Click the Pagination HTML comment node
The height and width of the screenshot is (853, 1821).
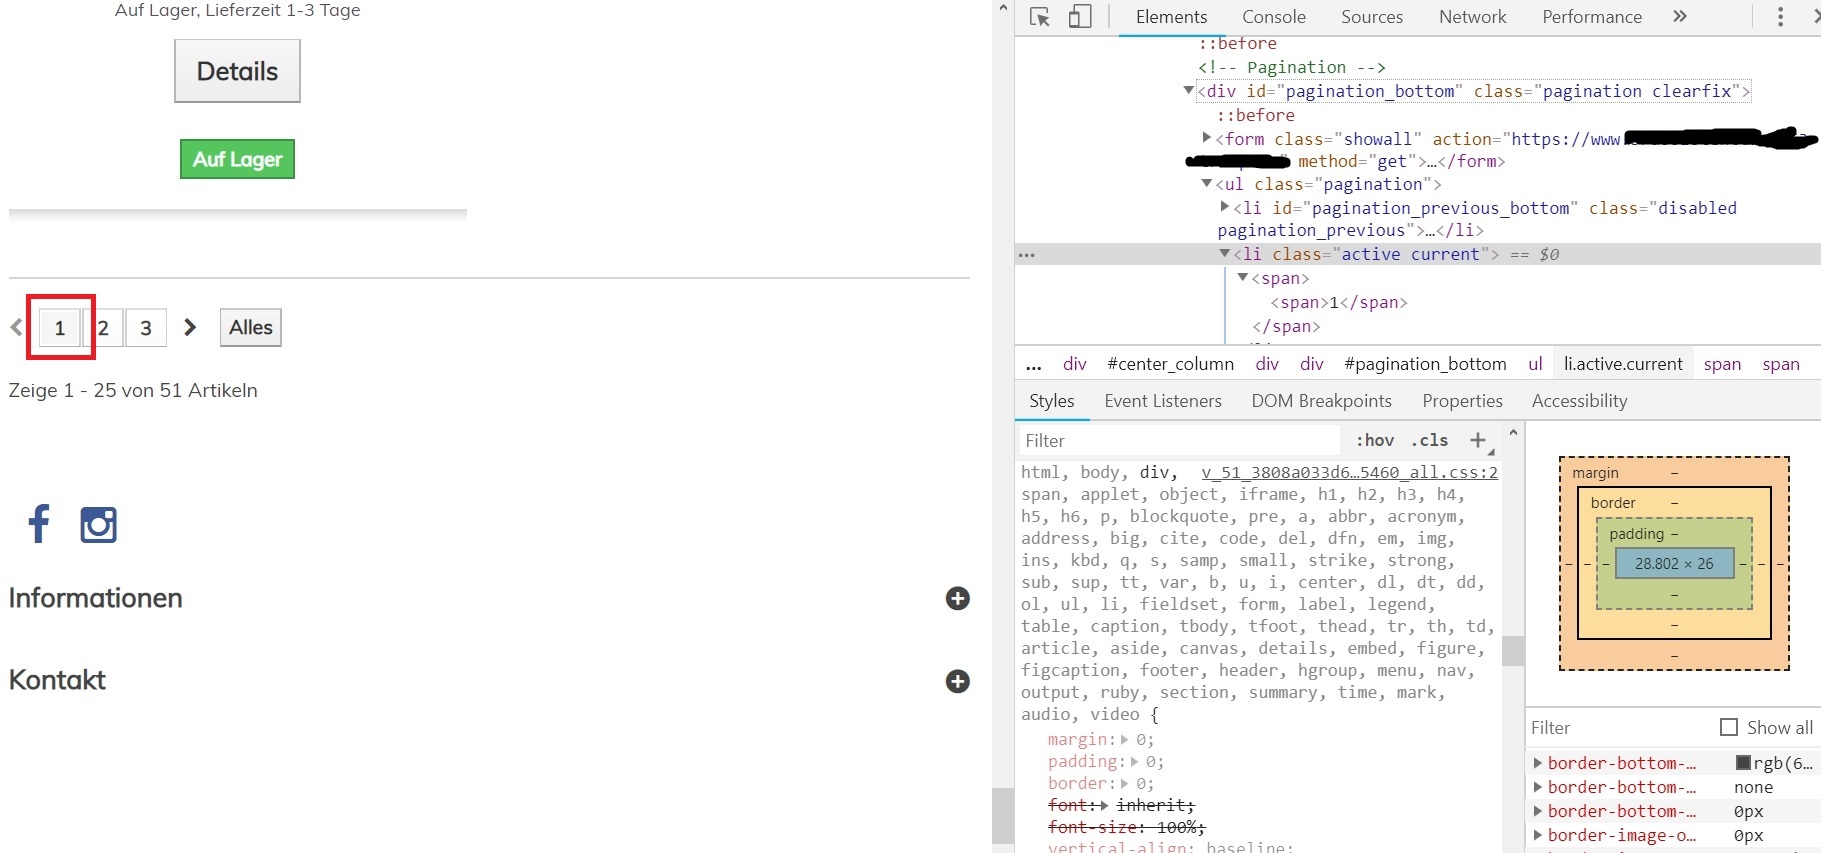tap(1291, 67)
